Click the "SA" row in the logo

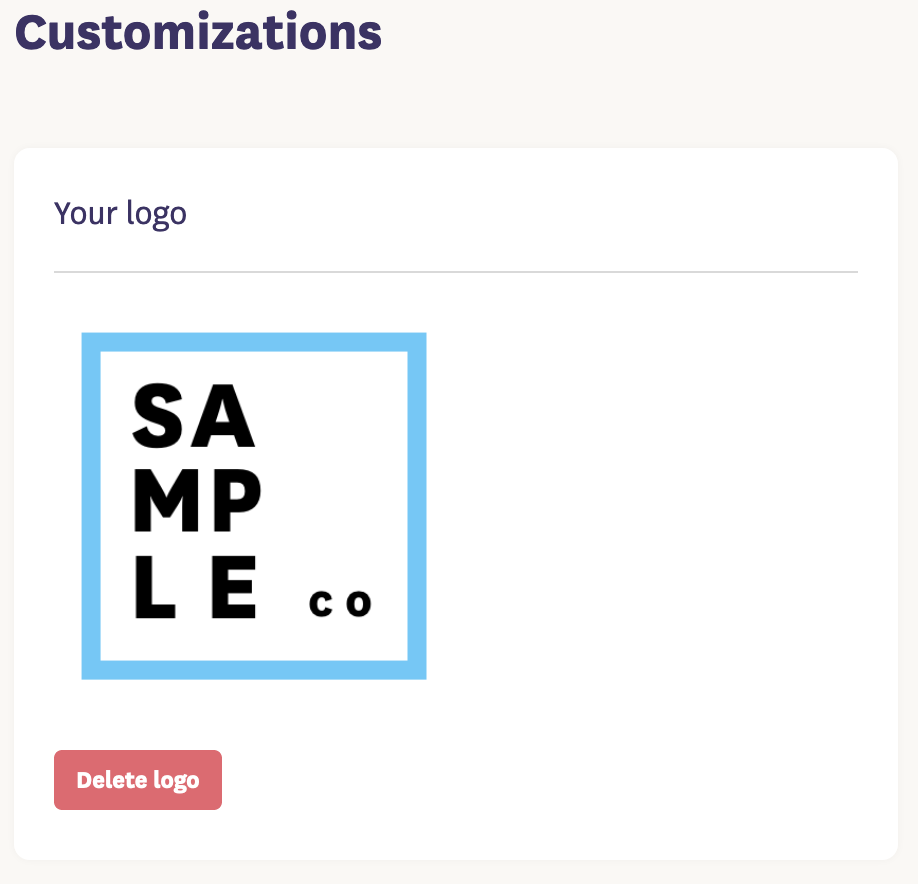click(x=194, y=417)
